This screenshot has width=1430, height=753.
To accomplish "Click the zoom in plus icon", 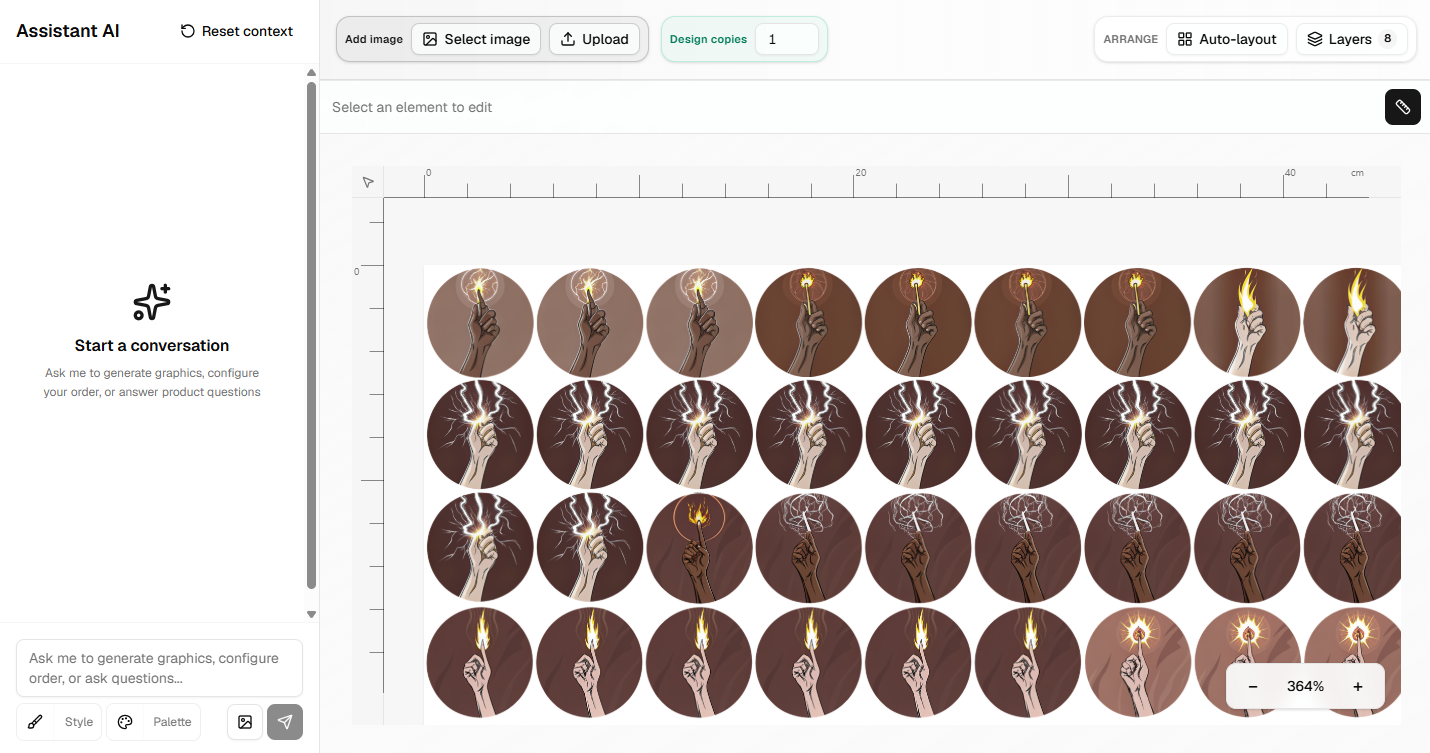I will (x=1357, y=686).
